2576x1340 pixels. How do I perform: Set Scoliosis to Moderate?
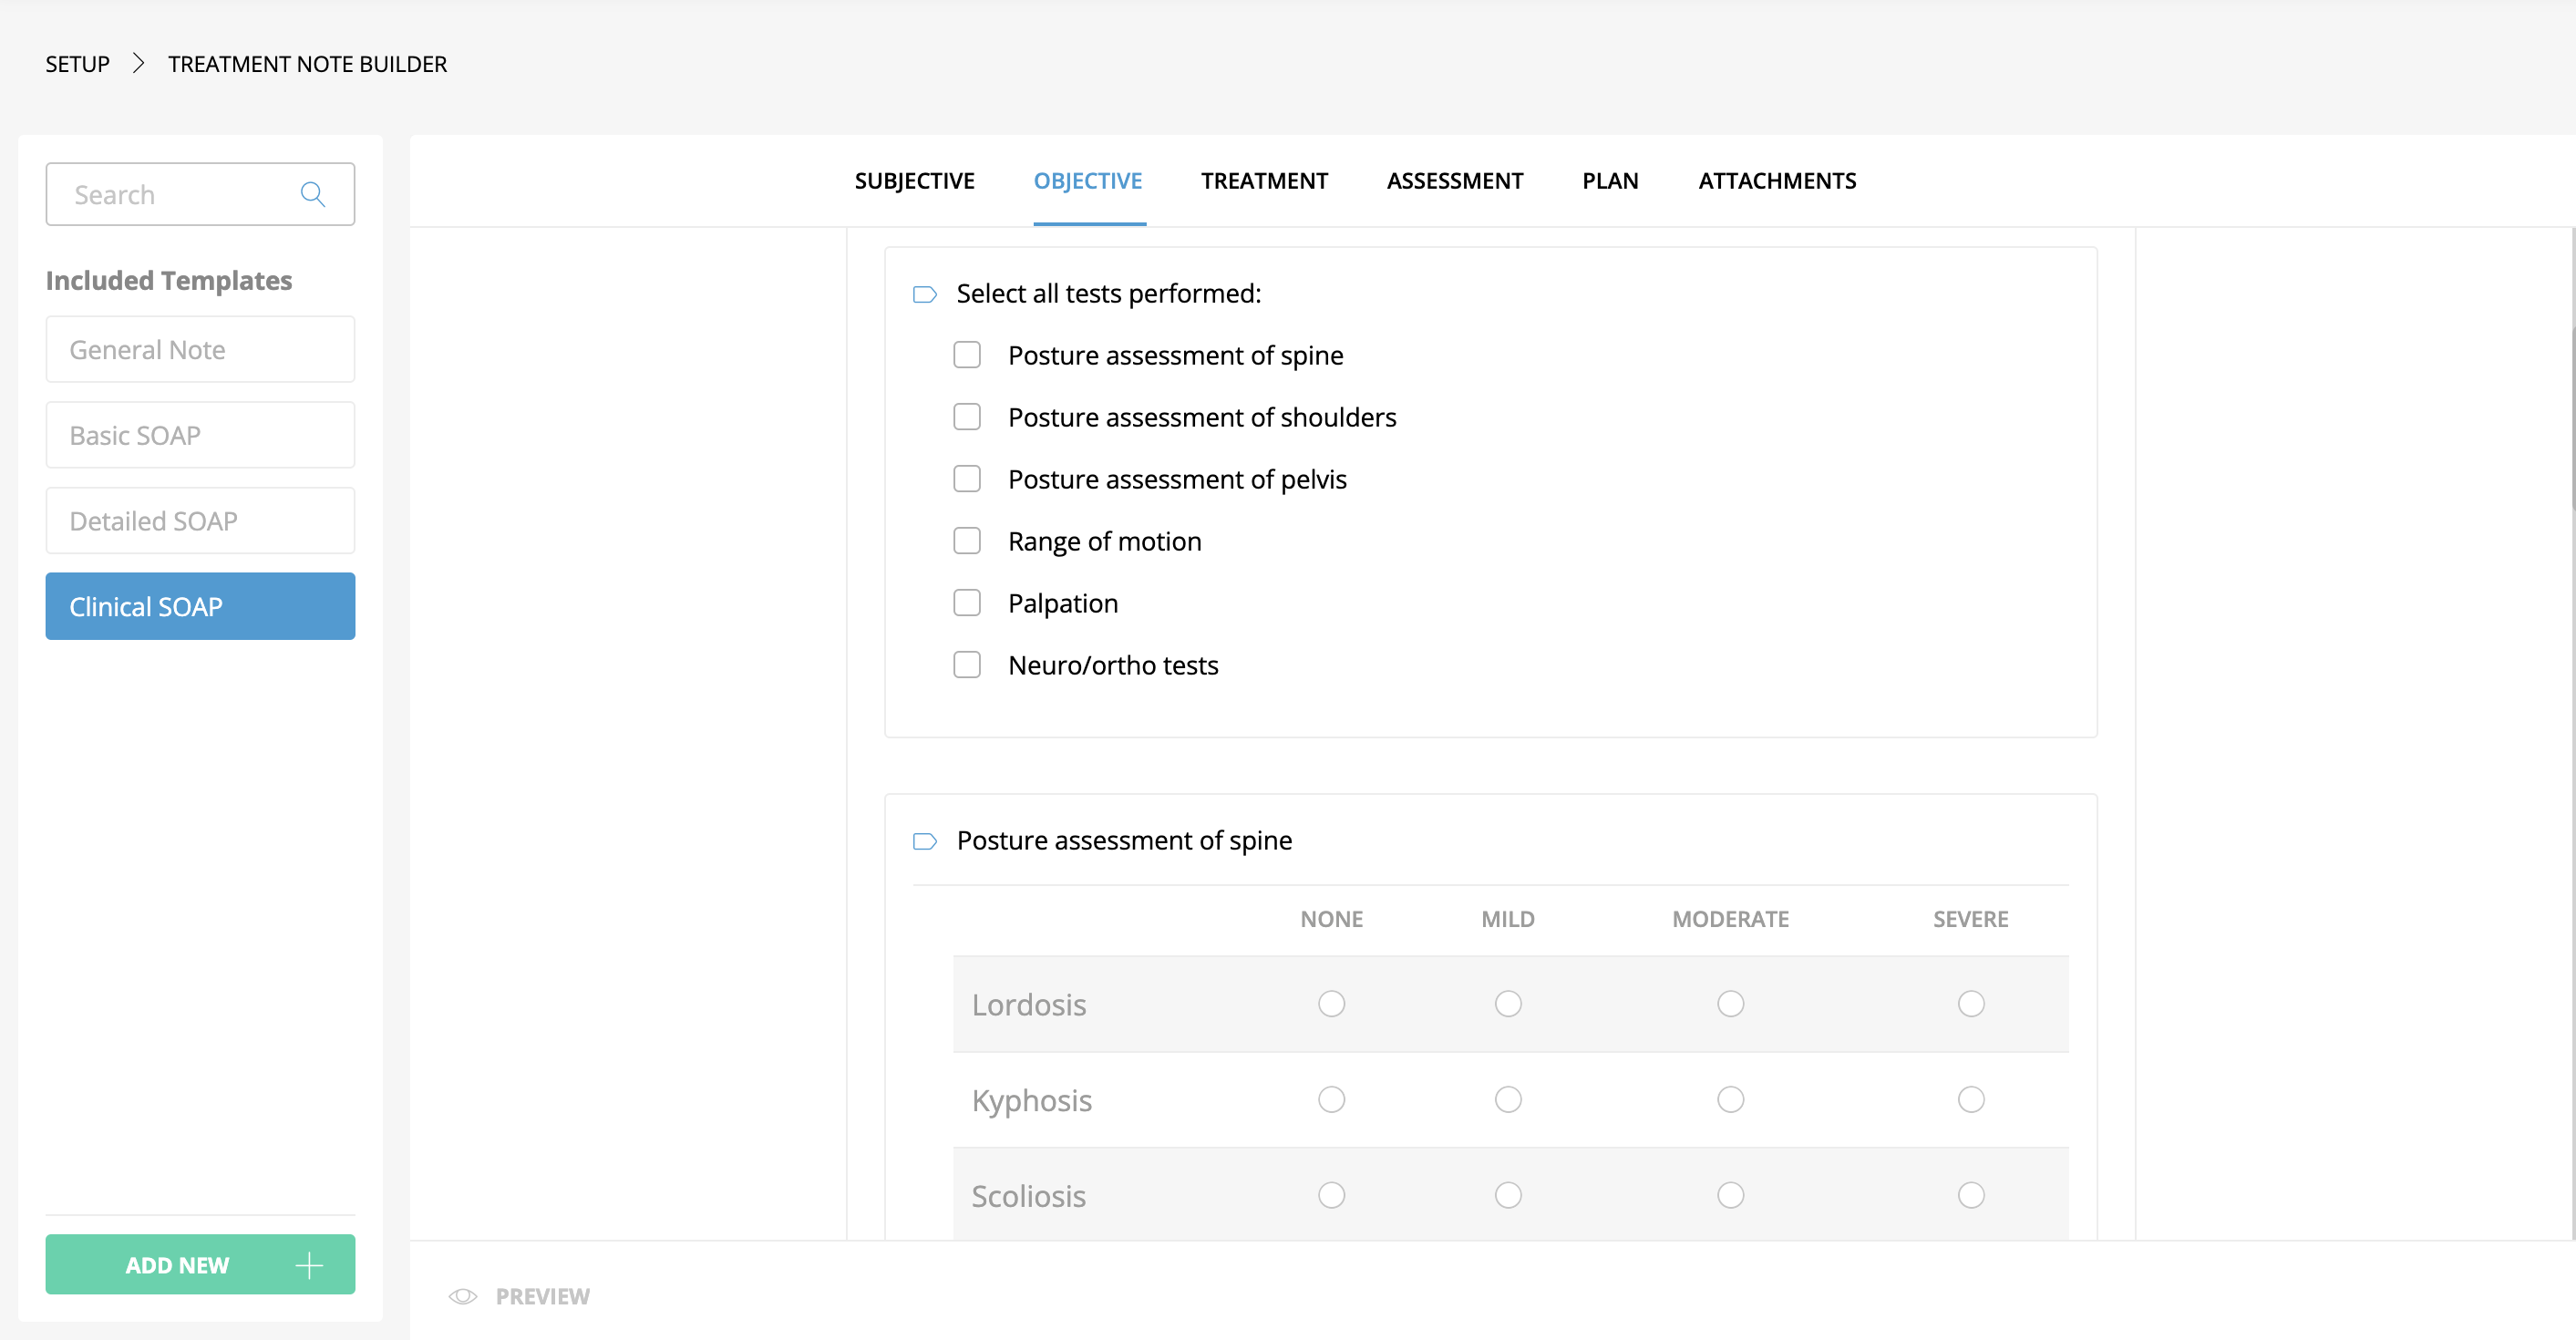click(x=1730, y=1195)
